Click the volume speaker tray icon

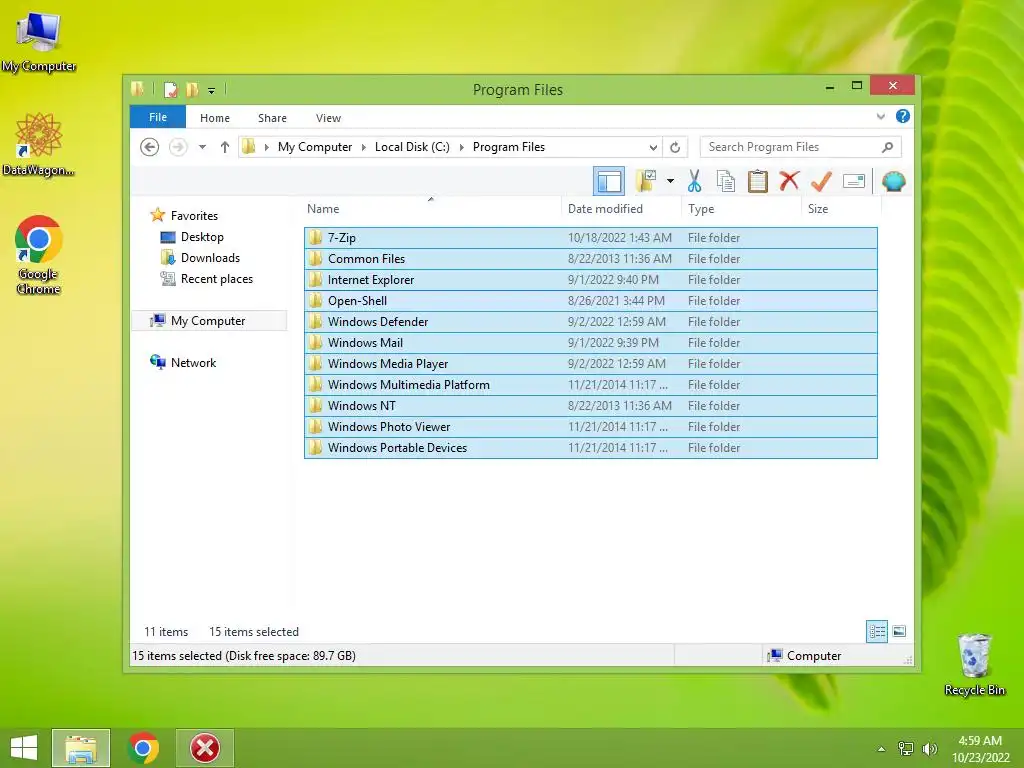(929, 748)
